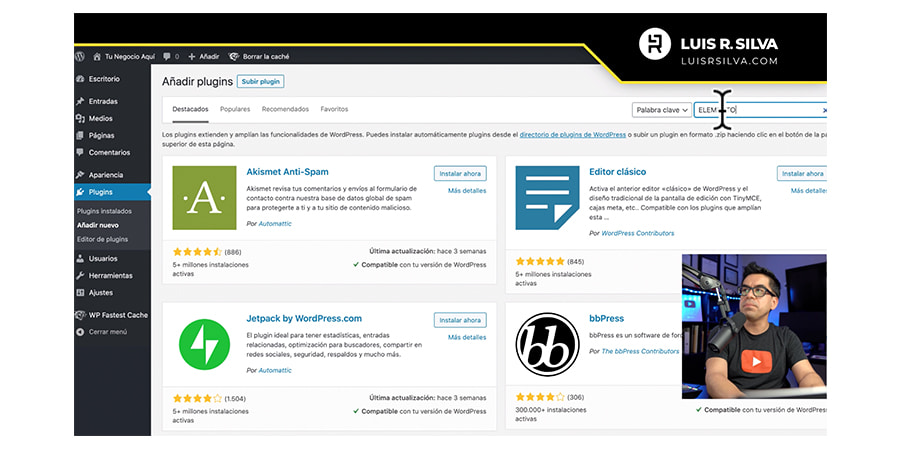
Task: Click the Añadir plus item in admin bar
Action: tap(204, 56)
